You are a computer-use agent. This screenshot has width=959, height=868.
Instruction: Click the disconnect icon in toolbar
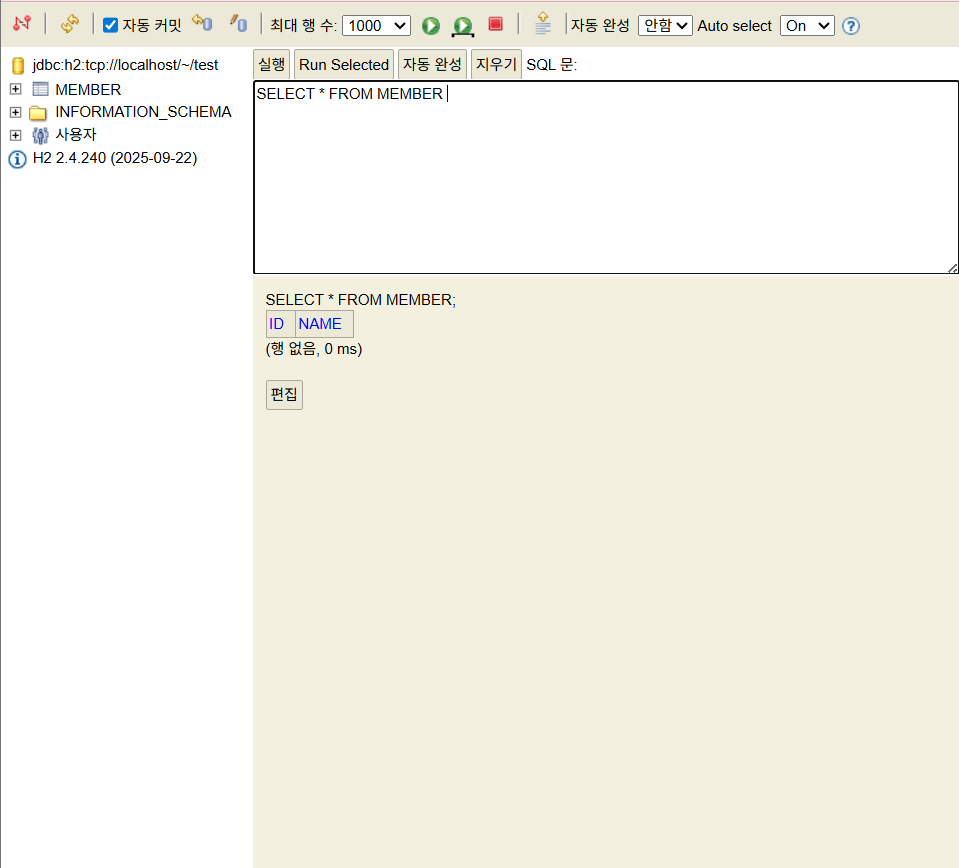22,24
